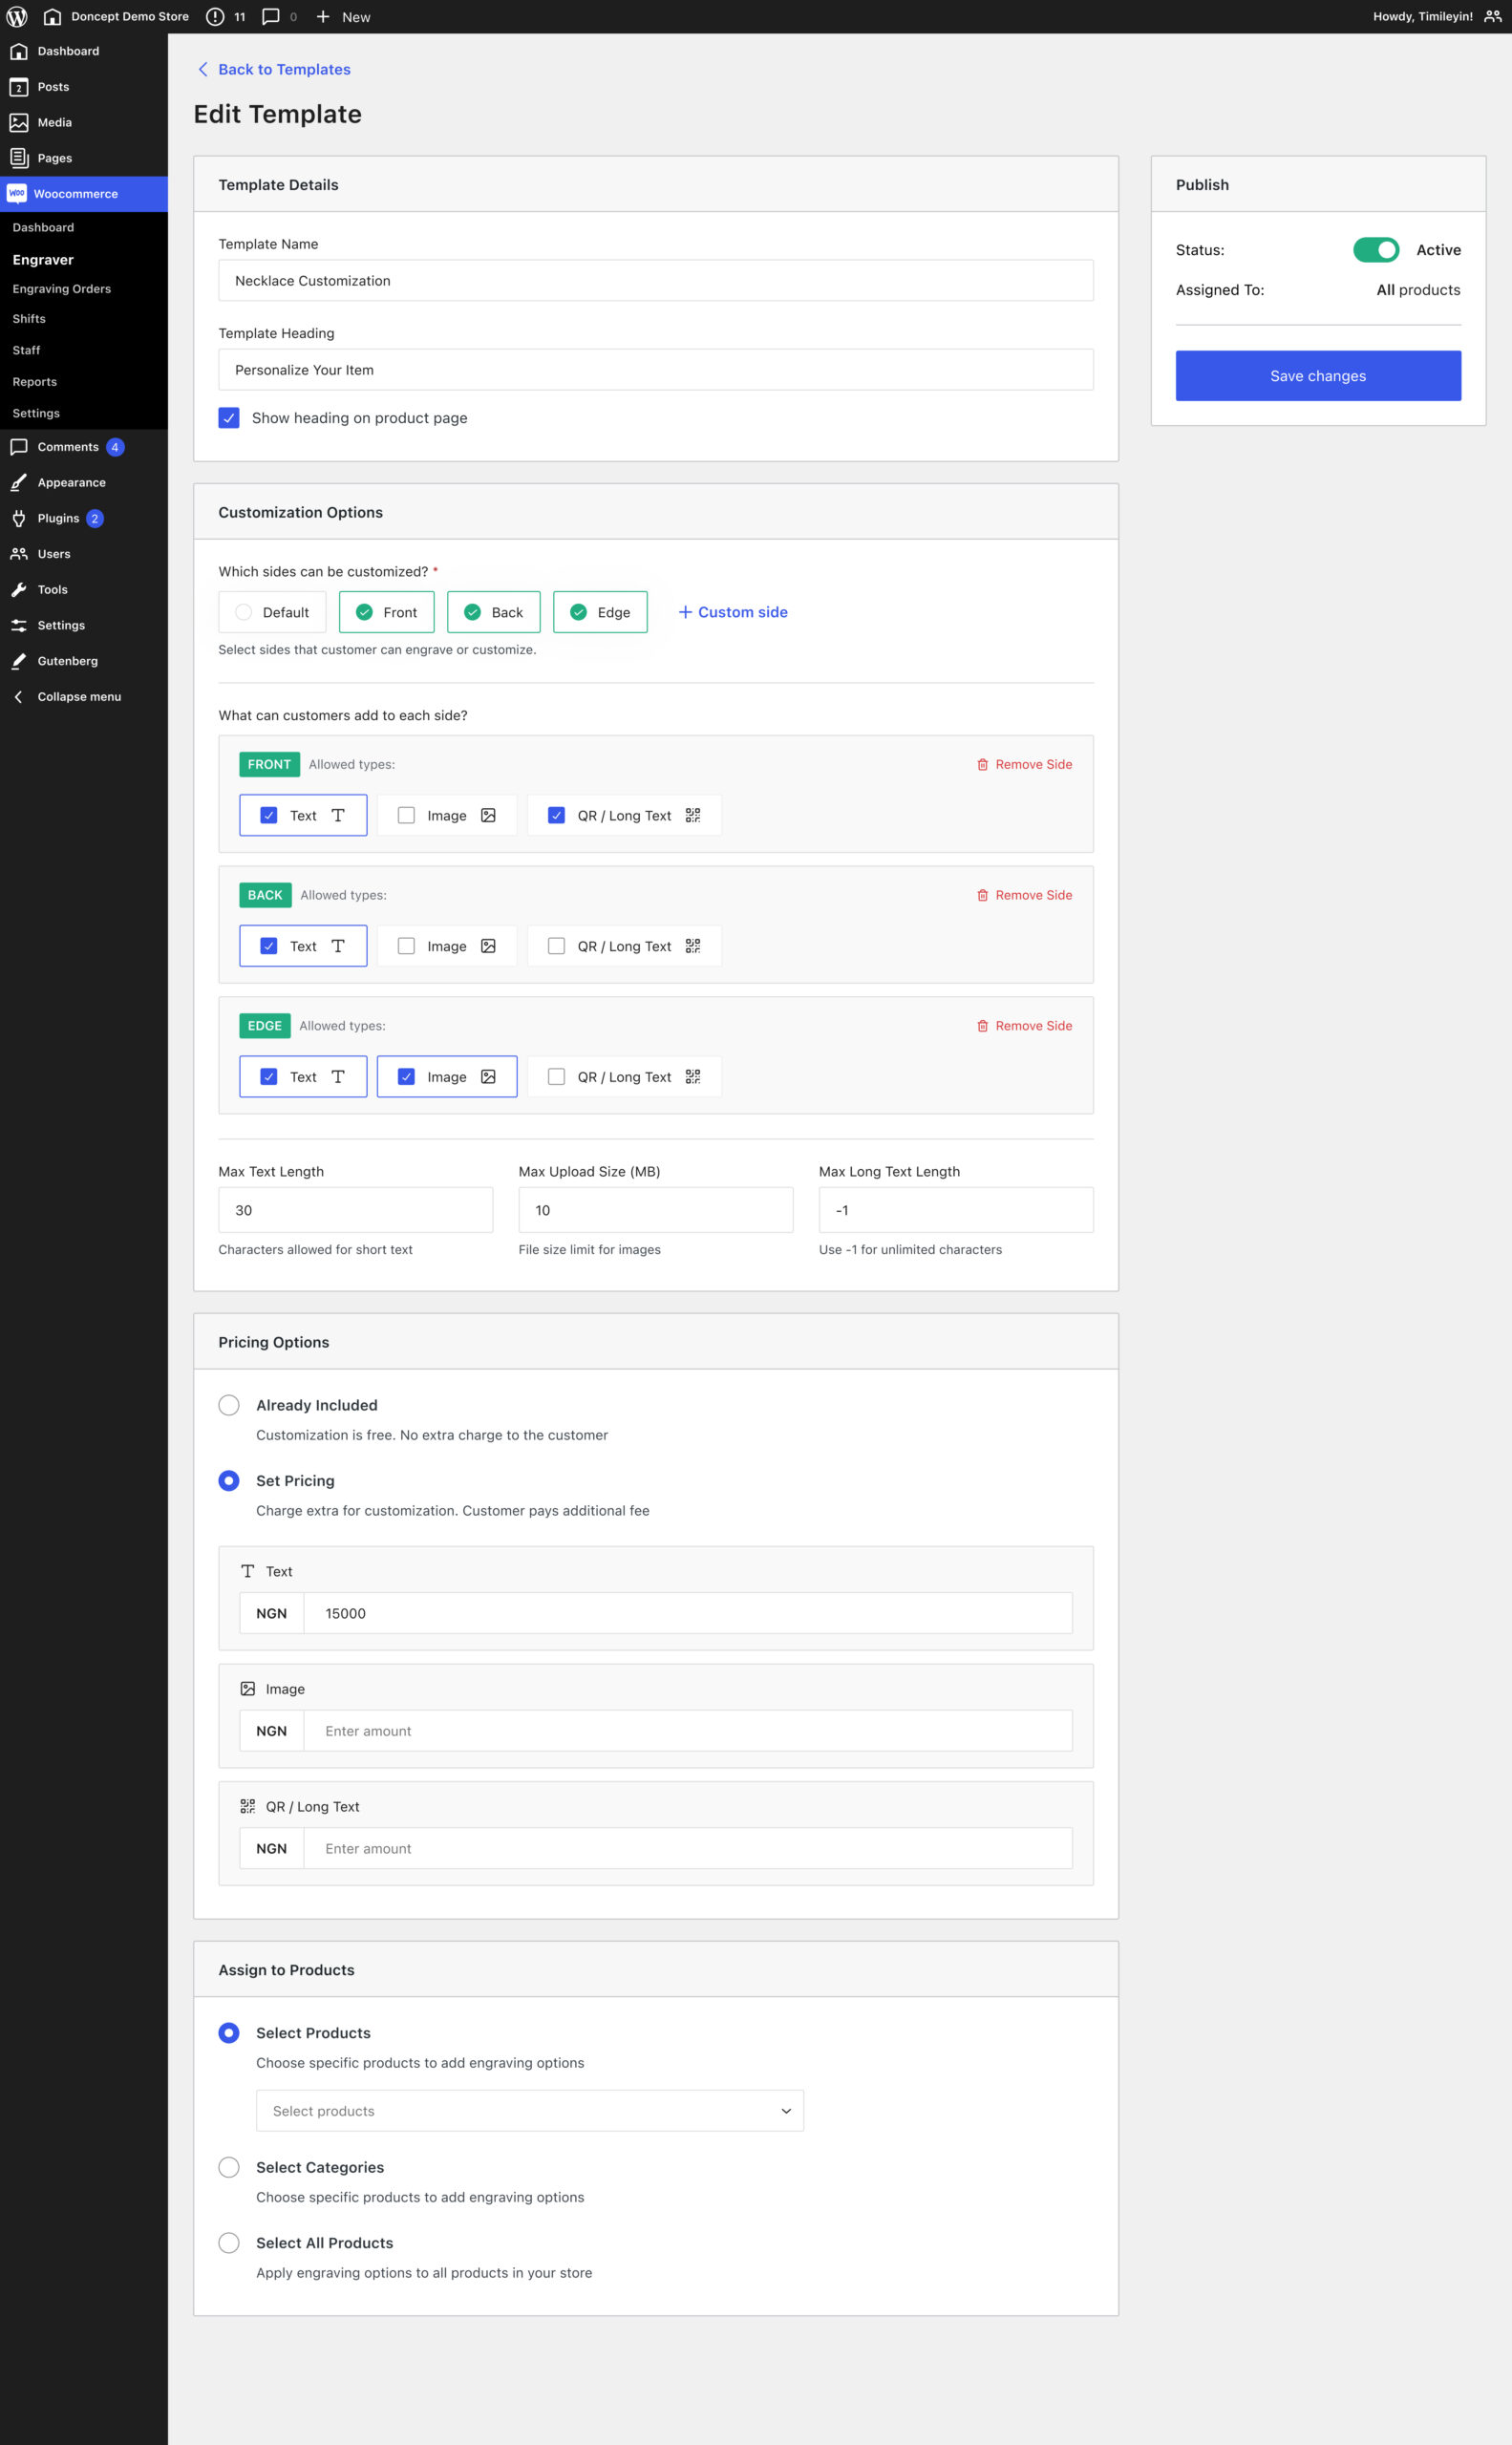Toggle the Active status switch
This screenshot has width=1512, height=2445.
(1375, 250)
